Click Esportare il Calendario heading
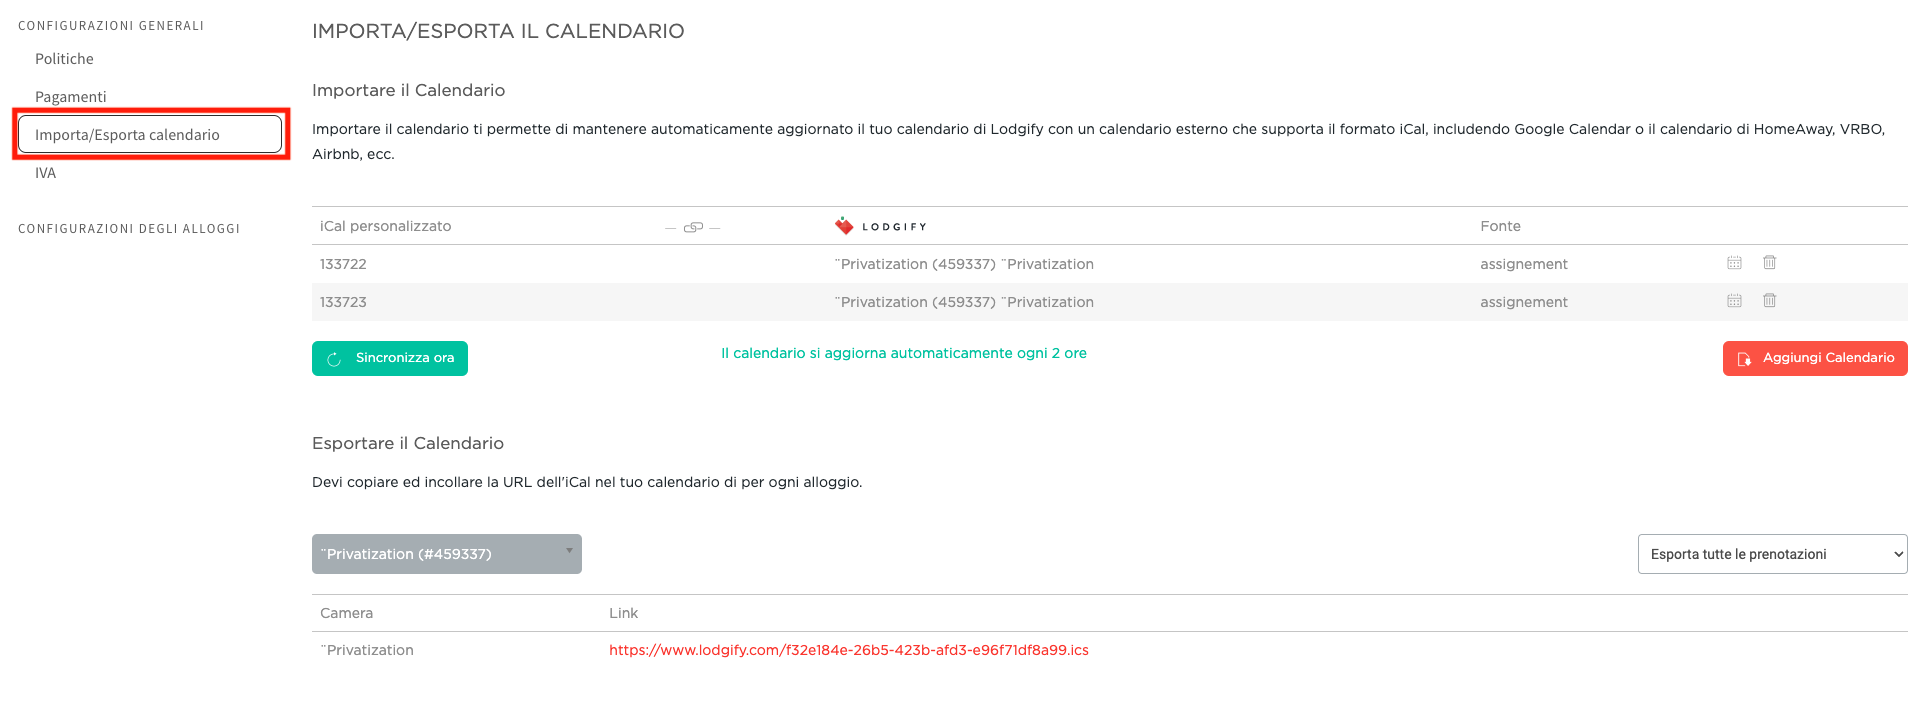The width and height of the screenshot is (1916, 714). pos(408,443)
